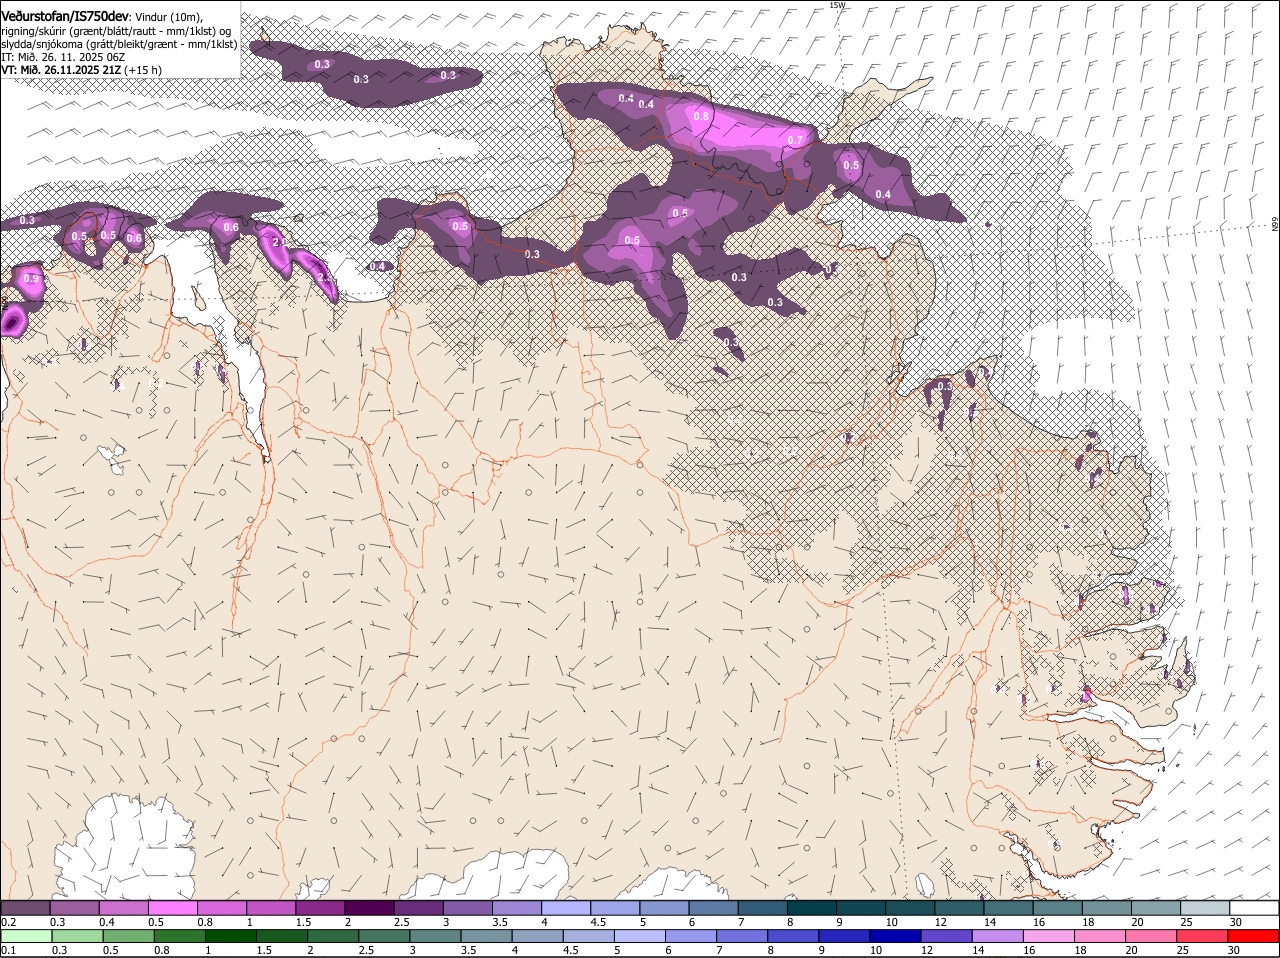Select the 7 swatch in the lower legend row
The width and height of the screenshot is (1280, 958).
[742, 936]
